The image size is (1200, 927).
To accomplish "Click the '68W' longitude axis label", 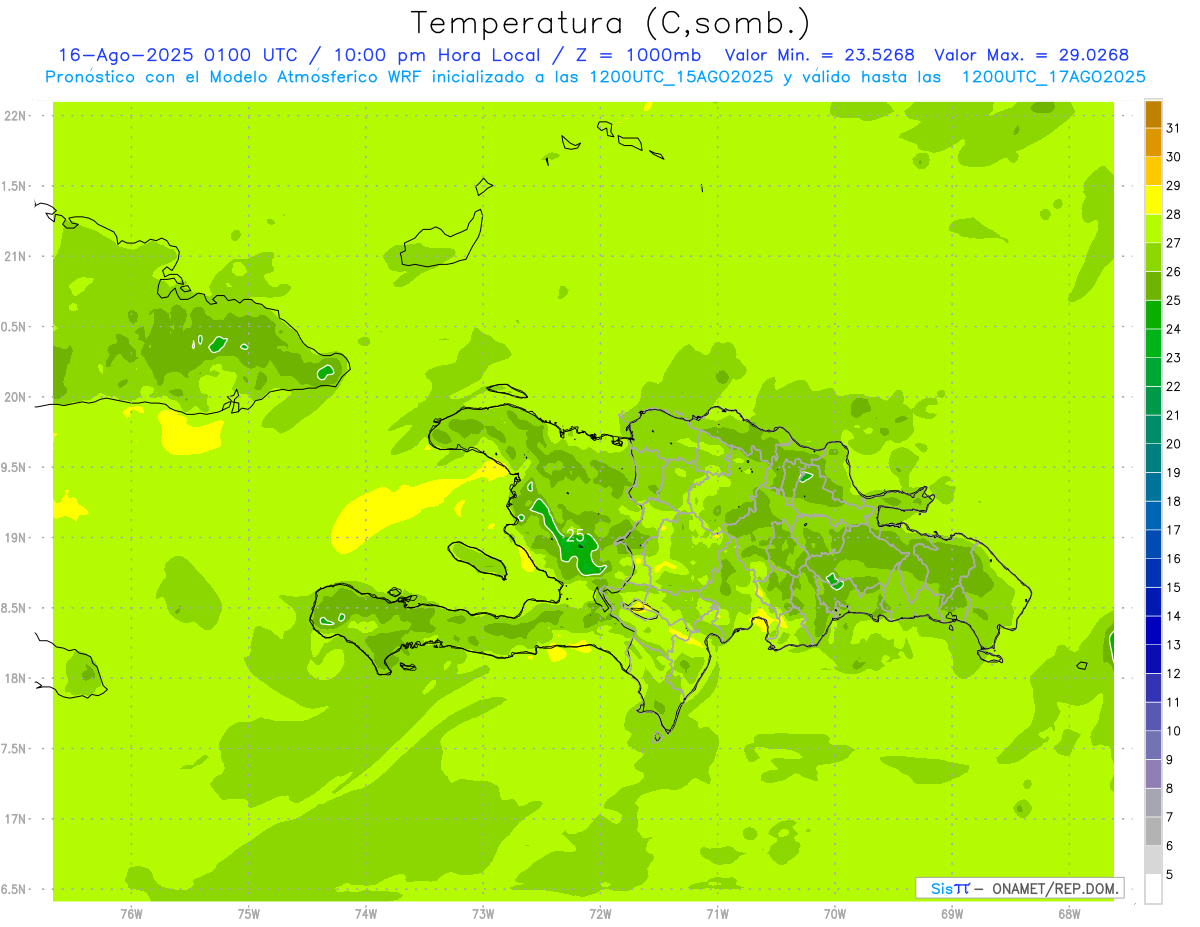I will point(1069,914).
